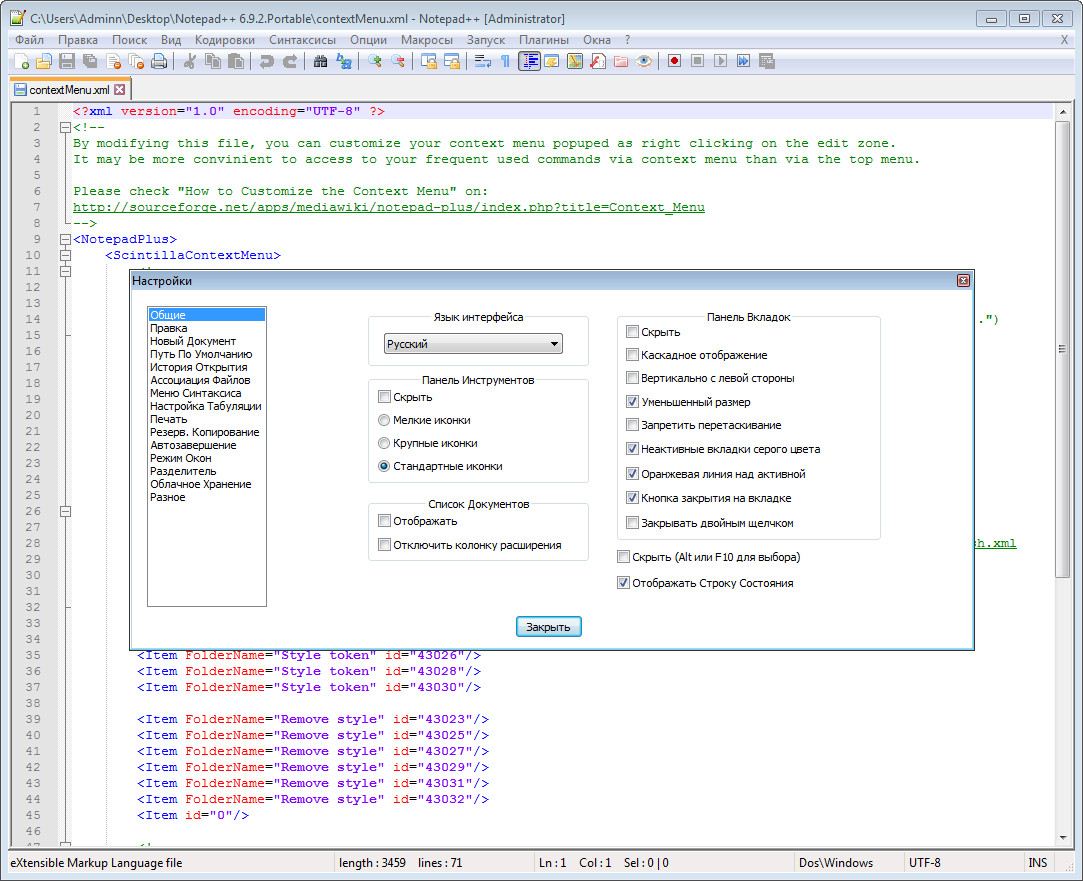Image resolution: width=1083 pixels, height=881 pixels.
Task: Toggle the Отображать Строку Состояния checkbox
Action: point(624,583)
